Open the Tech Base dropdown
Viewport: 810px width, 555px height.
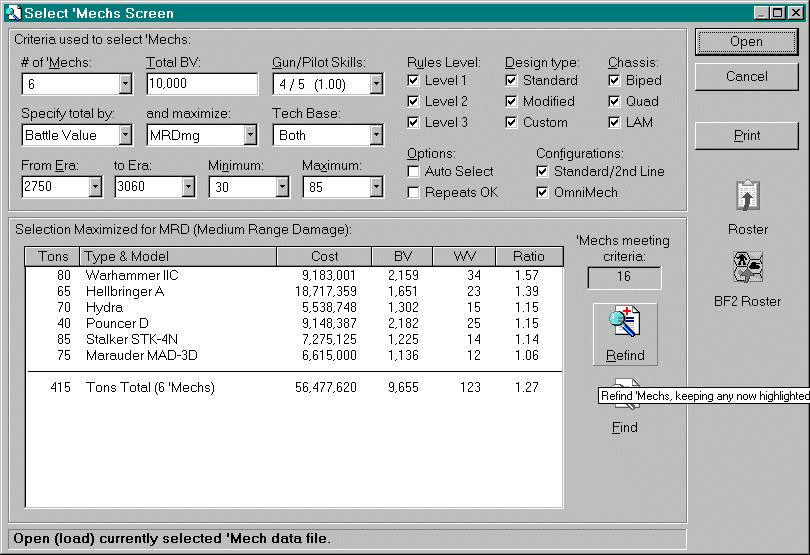coord(376,135)
